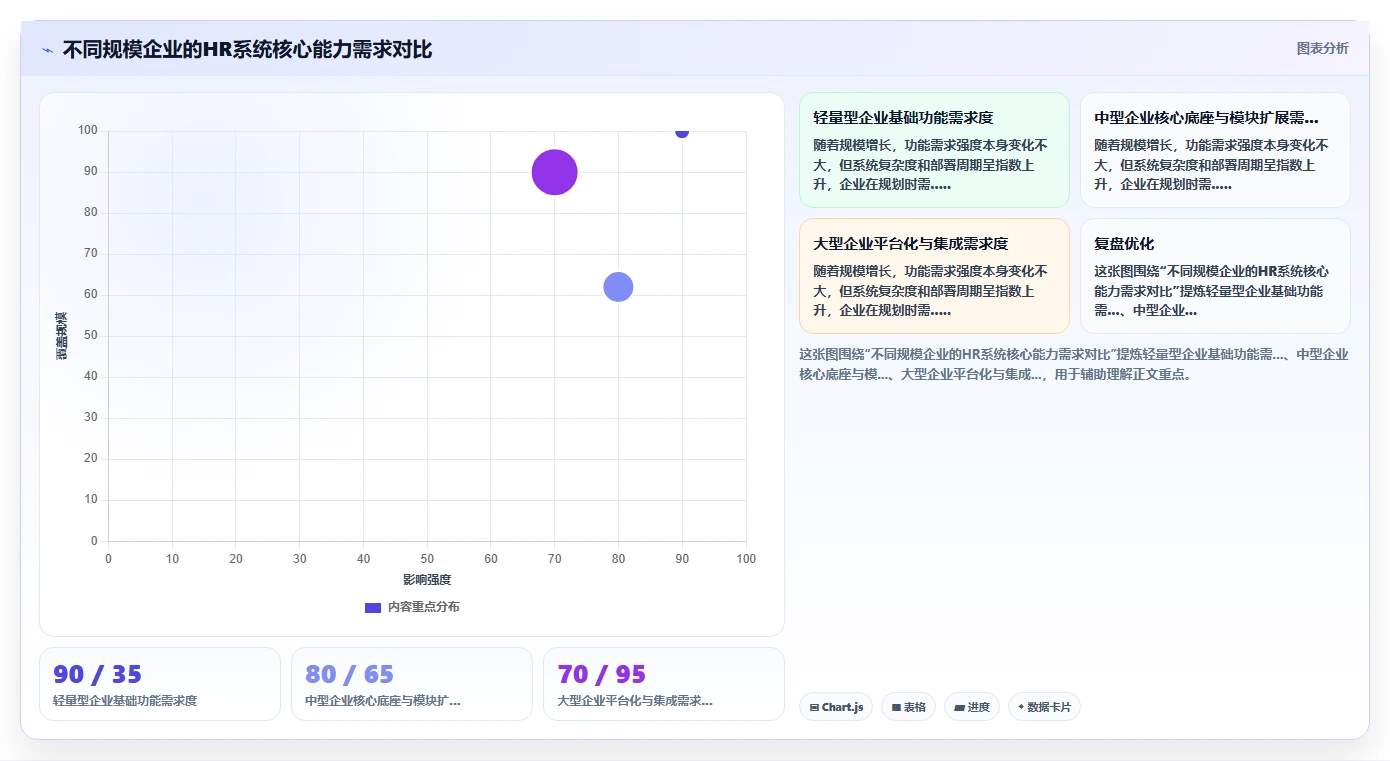The height and width of the screenshot is (761, 1390).
Task: Click the 进度 tag
Action: (972, 707)
